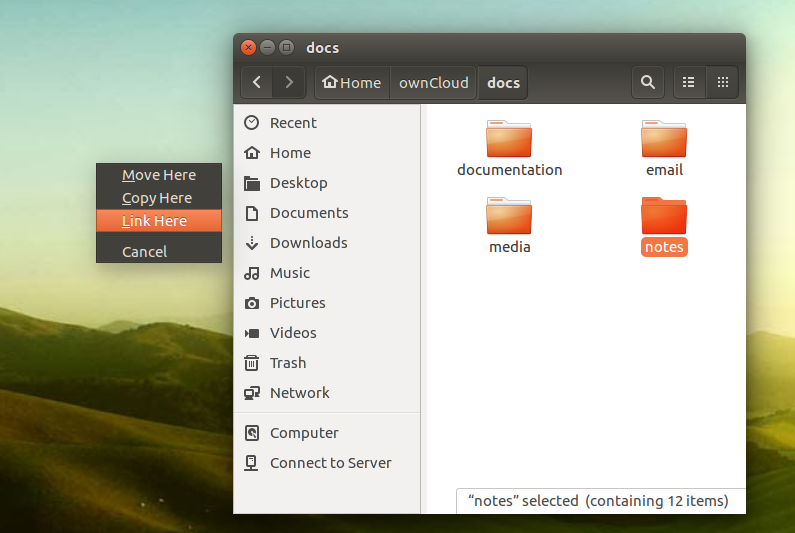Click the Videos icon in sidebar

251,333
